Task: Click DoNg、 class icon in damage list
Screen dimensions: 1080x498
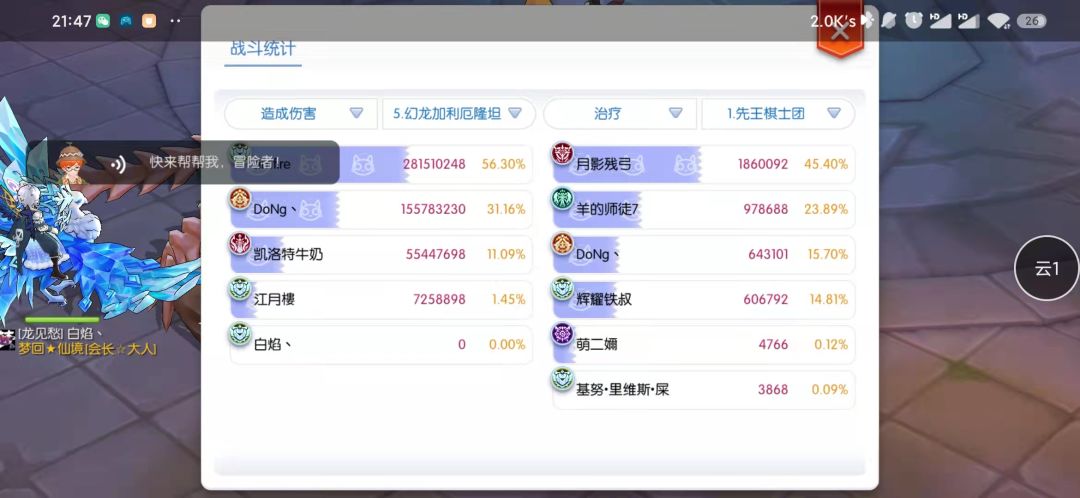Action: (240, 198)
